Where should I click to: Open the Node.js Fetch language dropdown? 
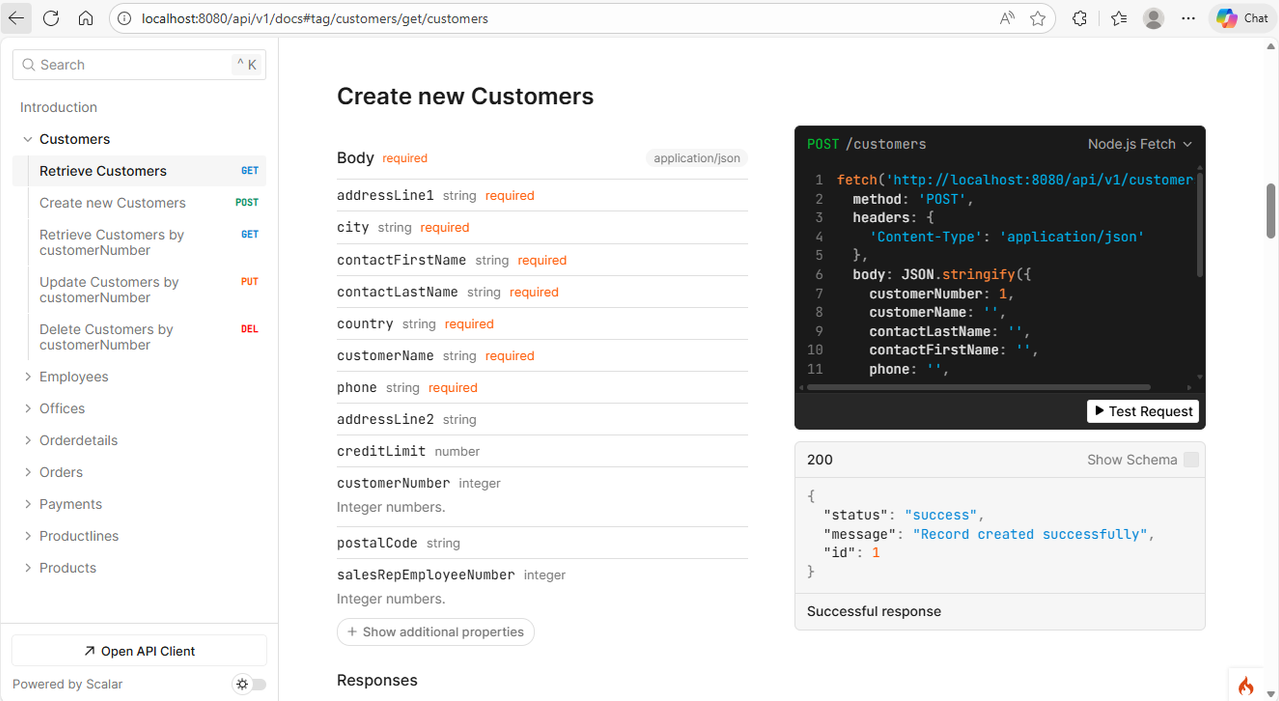(x=1140, y=144)
